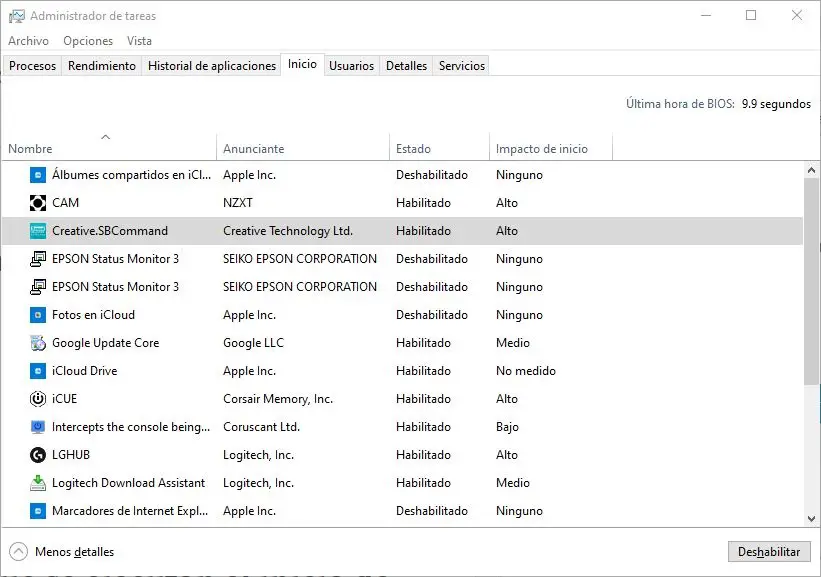Viewport: 821px width, 577px height.
Task: Sort by the Estado column header
Action: click(x=413, y=149)
